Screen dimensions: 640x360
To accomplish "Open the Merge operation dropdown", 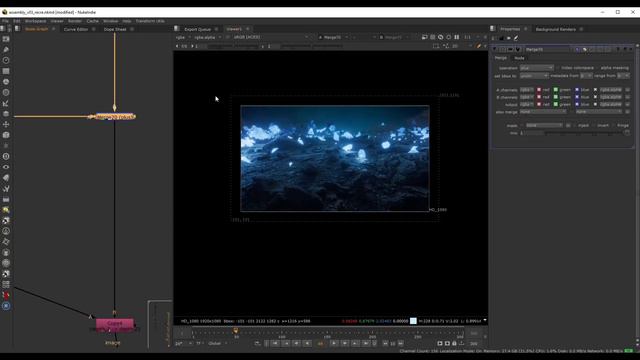I will pyautogui.click(x=537, y=68).
